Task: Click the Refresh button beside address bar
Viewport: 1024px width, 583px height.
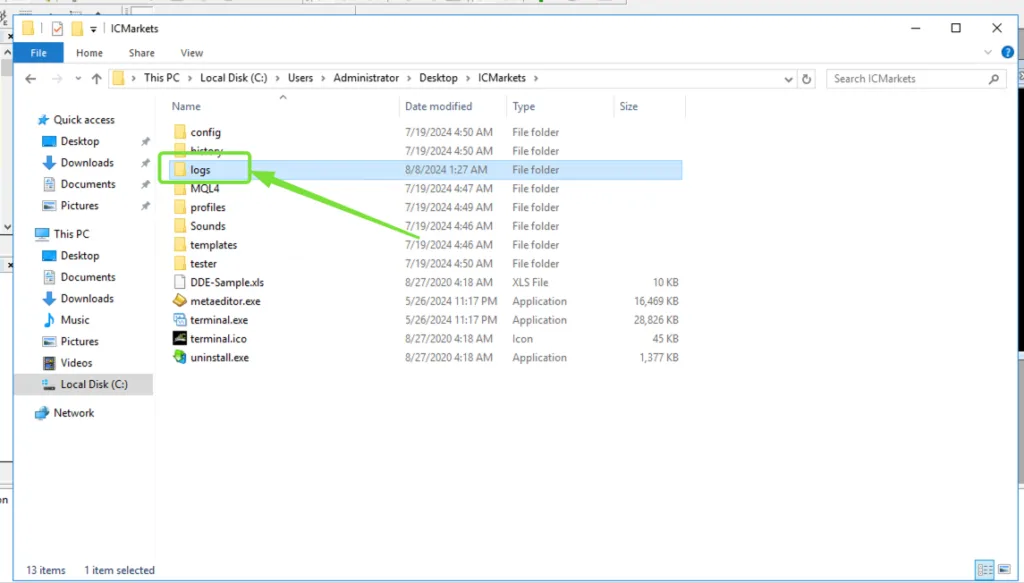Action: pos(808,79)
